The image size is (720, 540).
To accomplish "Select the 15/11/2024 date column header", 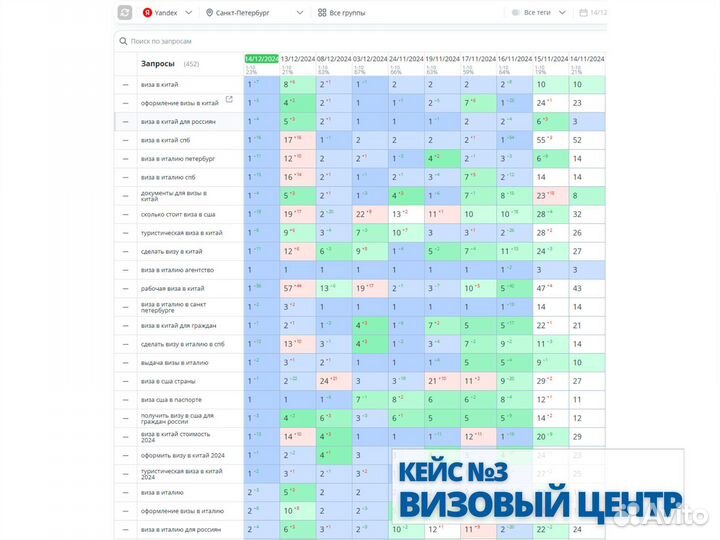I will click(551, 59).
